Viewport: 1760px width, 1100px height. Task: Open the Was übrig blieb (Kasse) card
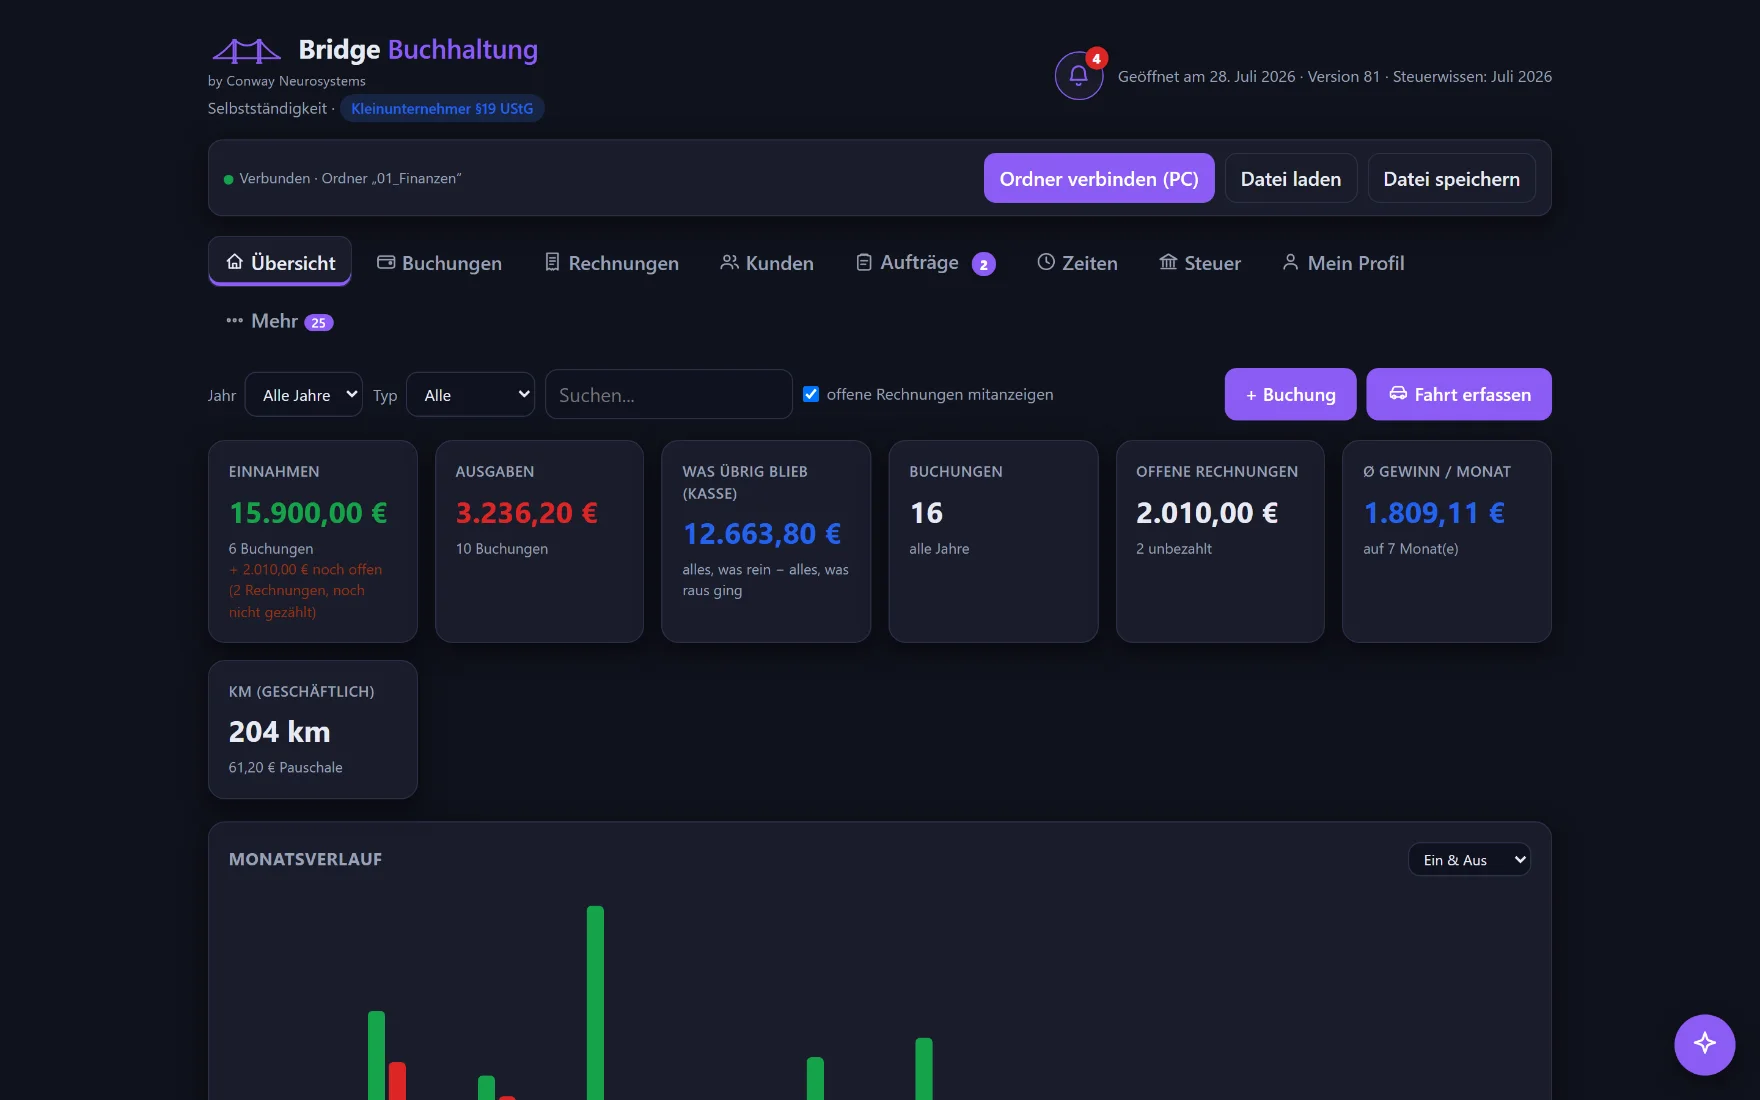click(766, 541)
